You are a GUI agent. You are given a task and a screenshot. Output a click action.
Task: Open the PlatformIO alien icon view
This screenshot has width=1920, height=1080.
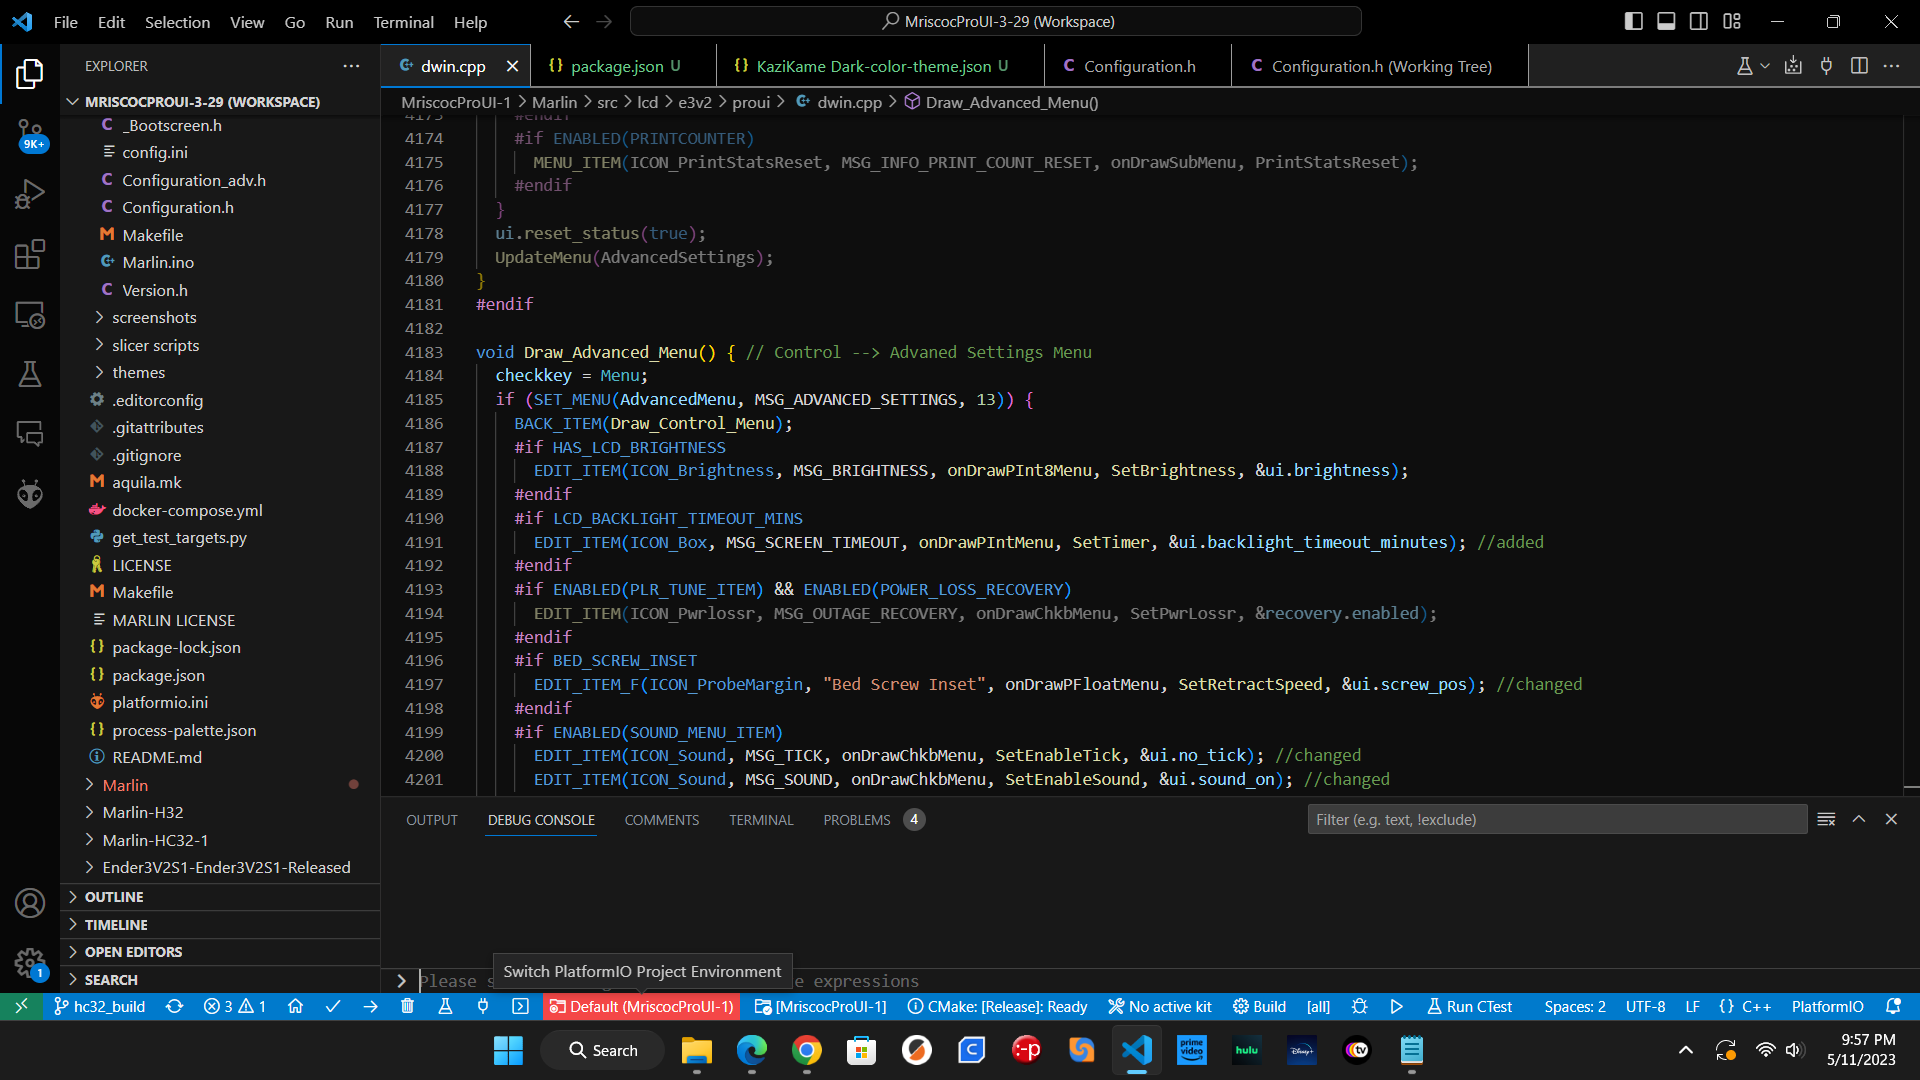point(30,494)
